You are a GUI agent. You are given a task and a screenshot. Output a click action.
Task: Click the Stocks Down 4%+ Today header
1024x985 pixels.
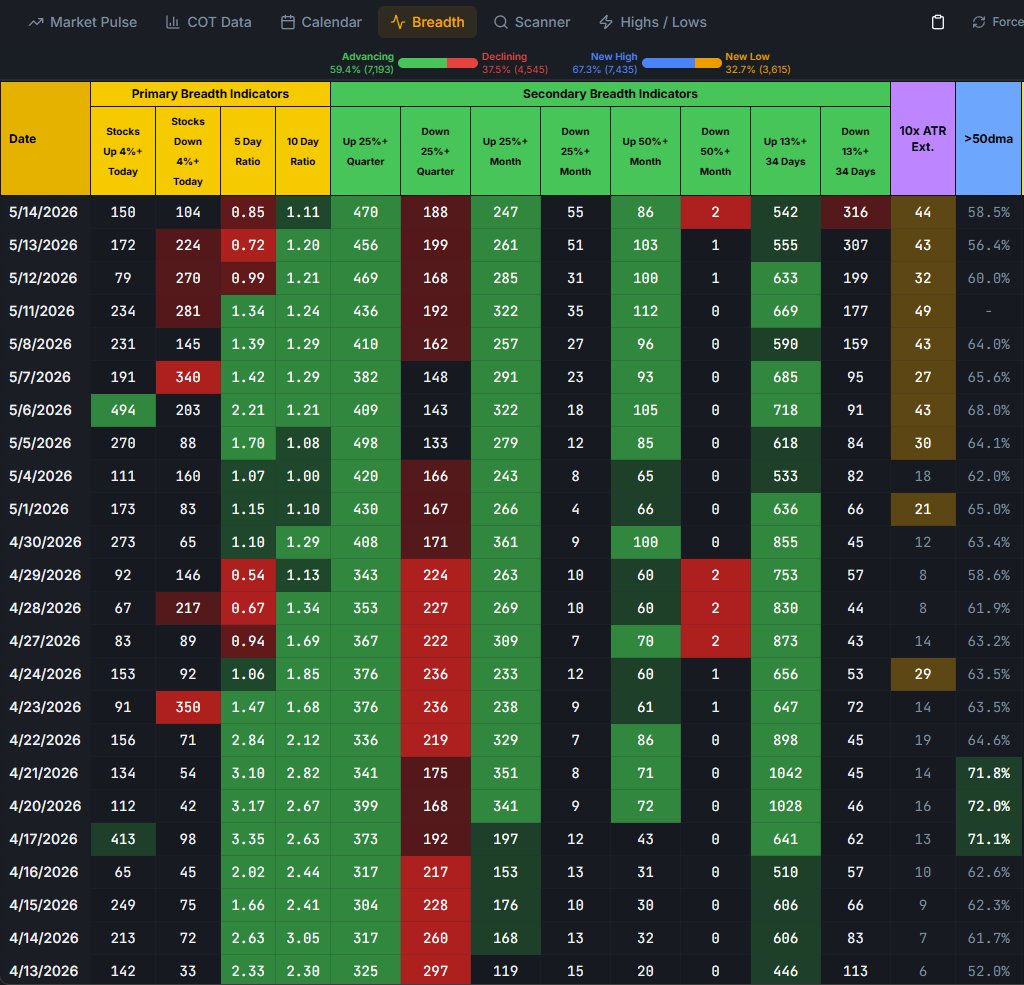tap(187, 151)
